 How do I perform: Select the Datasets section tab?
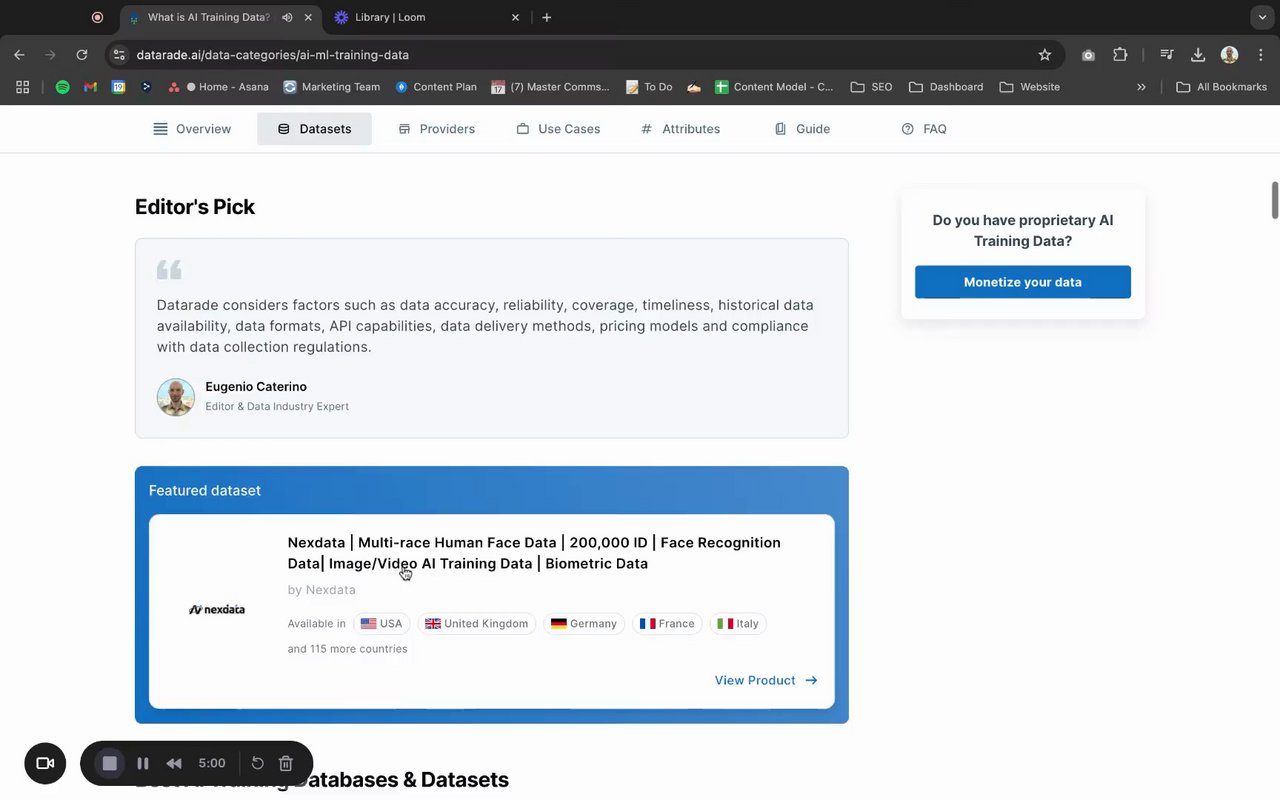314,129
